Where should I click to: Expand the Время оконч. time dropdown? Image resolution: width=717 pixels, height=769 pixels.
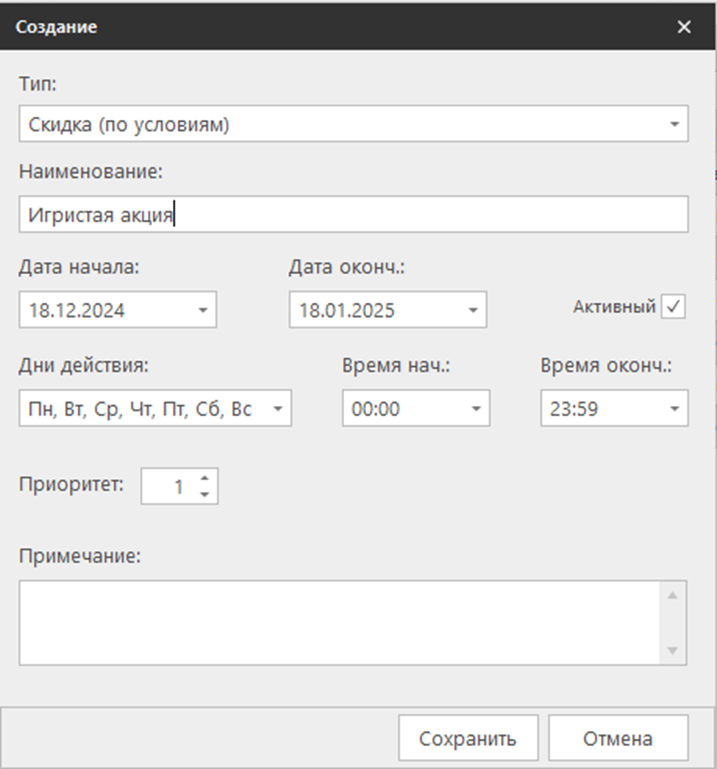(673, 408)
